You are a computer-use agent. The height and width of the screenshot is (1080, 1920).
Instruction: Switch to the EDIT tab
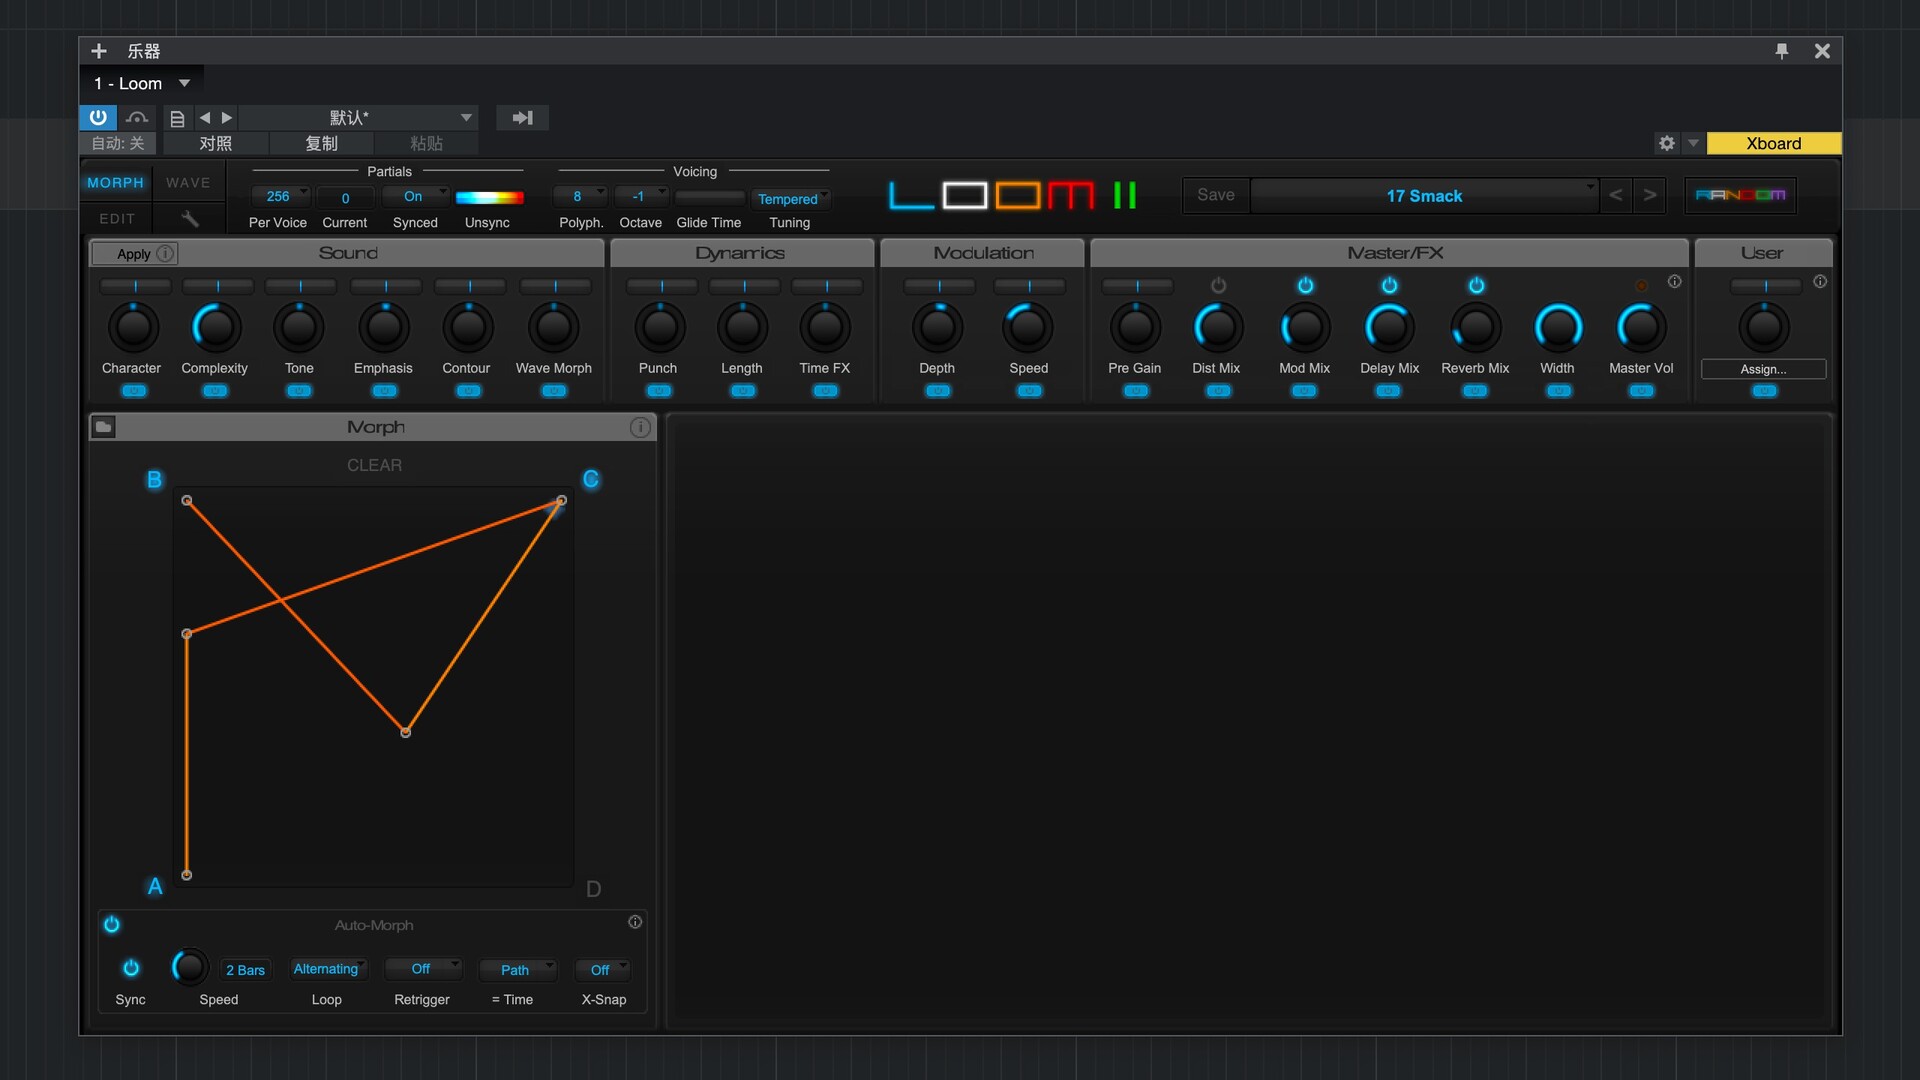click(117, 218)
